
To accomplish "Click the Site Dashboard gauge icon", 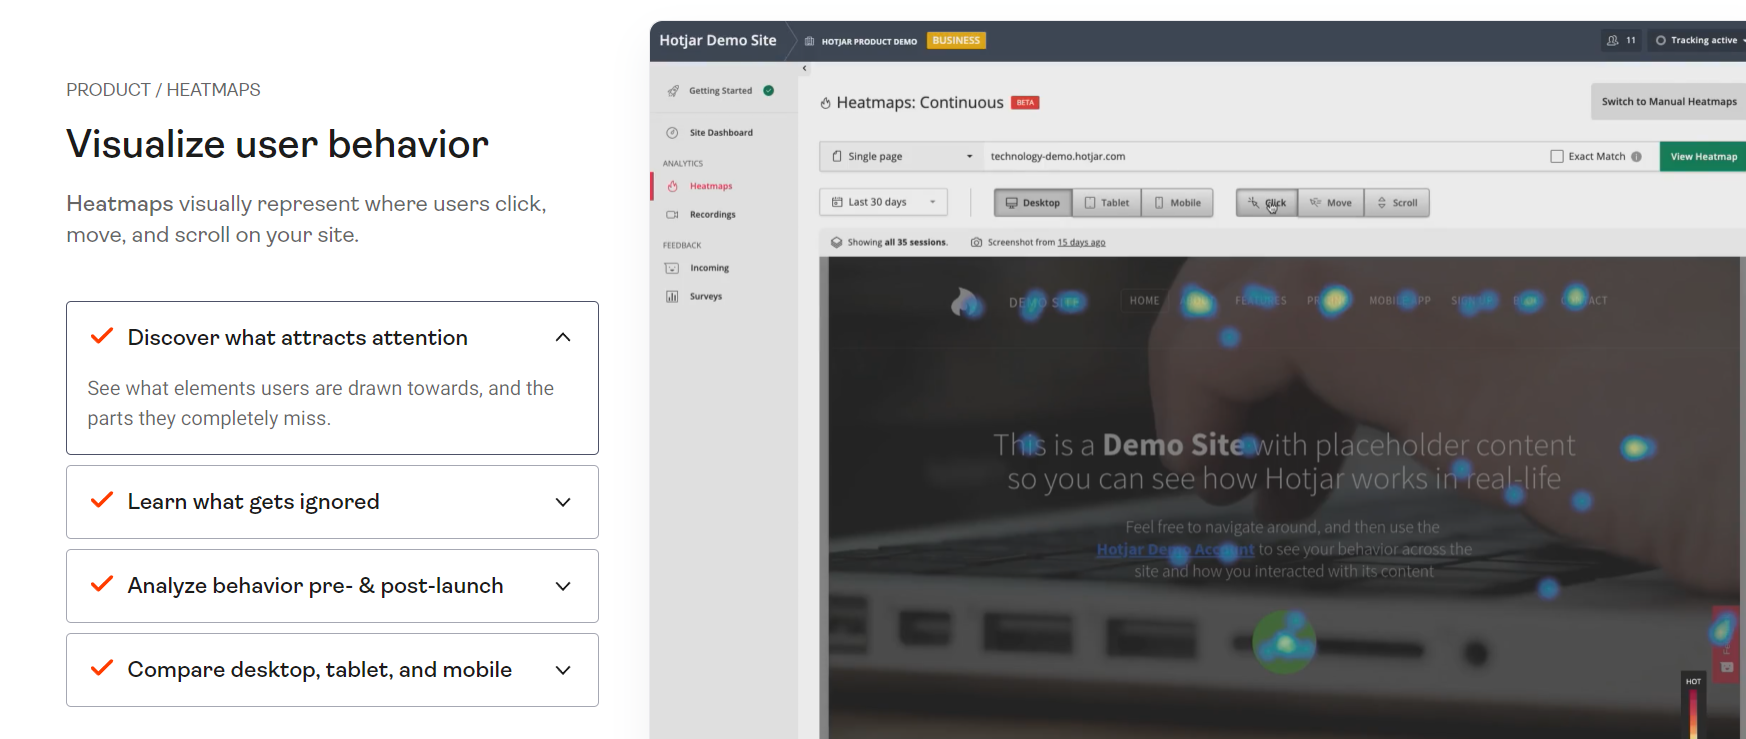I will [672, 133].
